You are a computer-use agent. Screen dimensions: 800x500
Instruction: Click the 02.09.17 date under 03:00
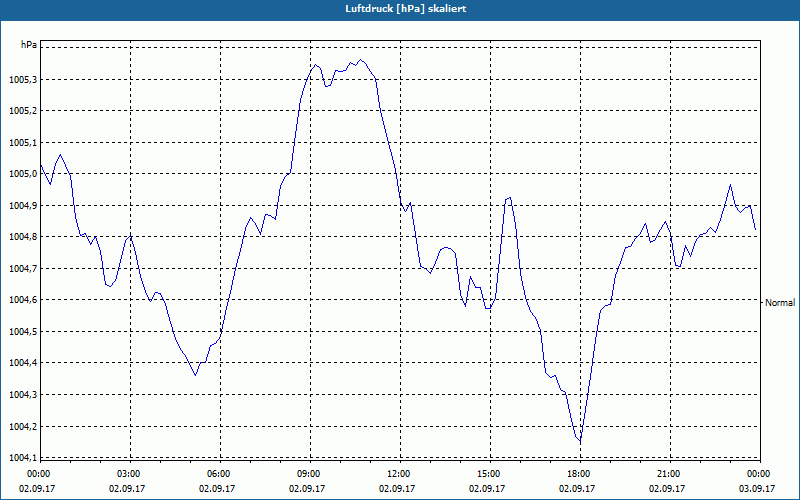tap(127, 488)
